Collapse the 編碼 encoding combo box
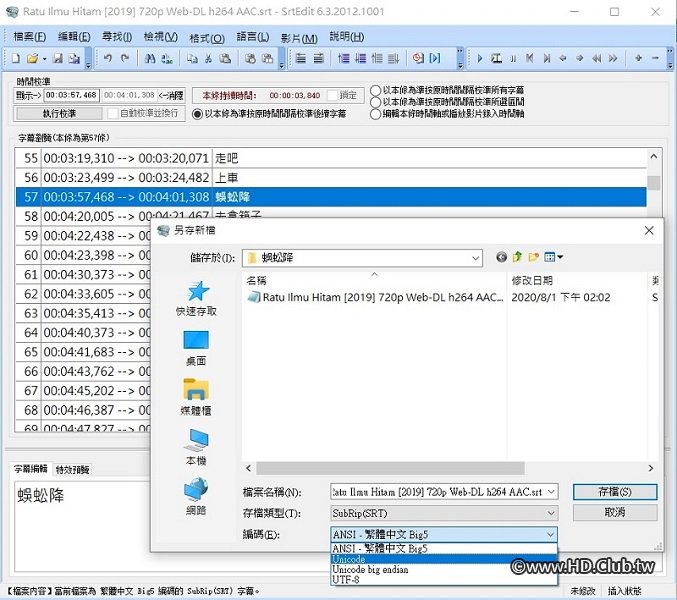Image resolution: width=677 pixels, height=600 pixels. pos(550,534)
